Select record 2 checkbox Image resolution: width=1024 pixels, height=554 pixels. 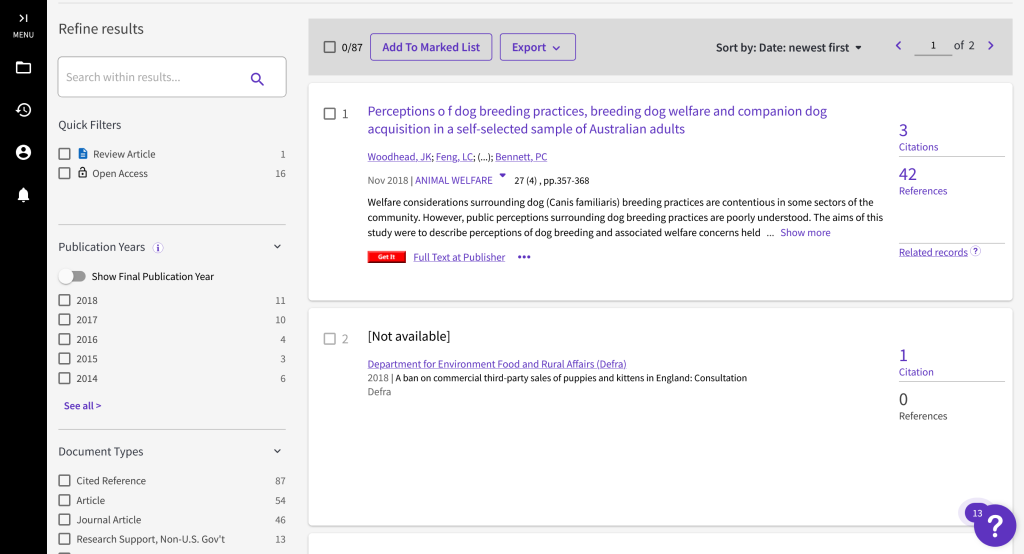coord(330,338)
